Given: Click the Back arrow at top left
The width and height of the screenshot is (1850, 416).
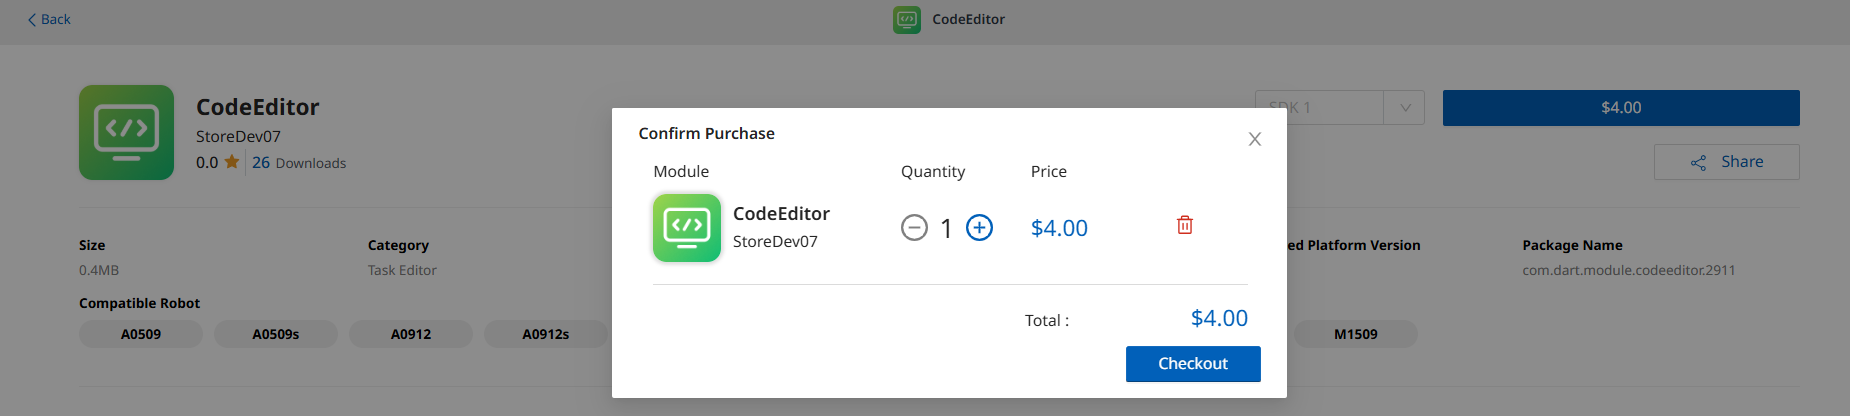Looking at the screenshot, I should [33, 19].
